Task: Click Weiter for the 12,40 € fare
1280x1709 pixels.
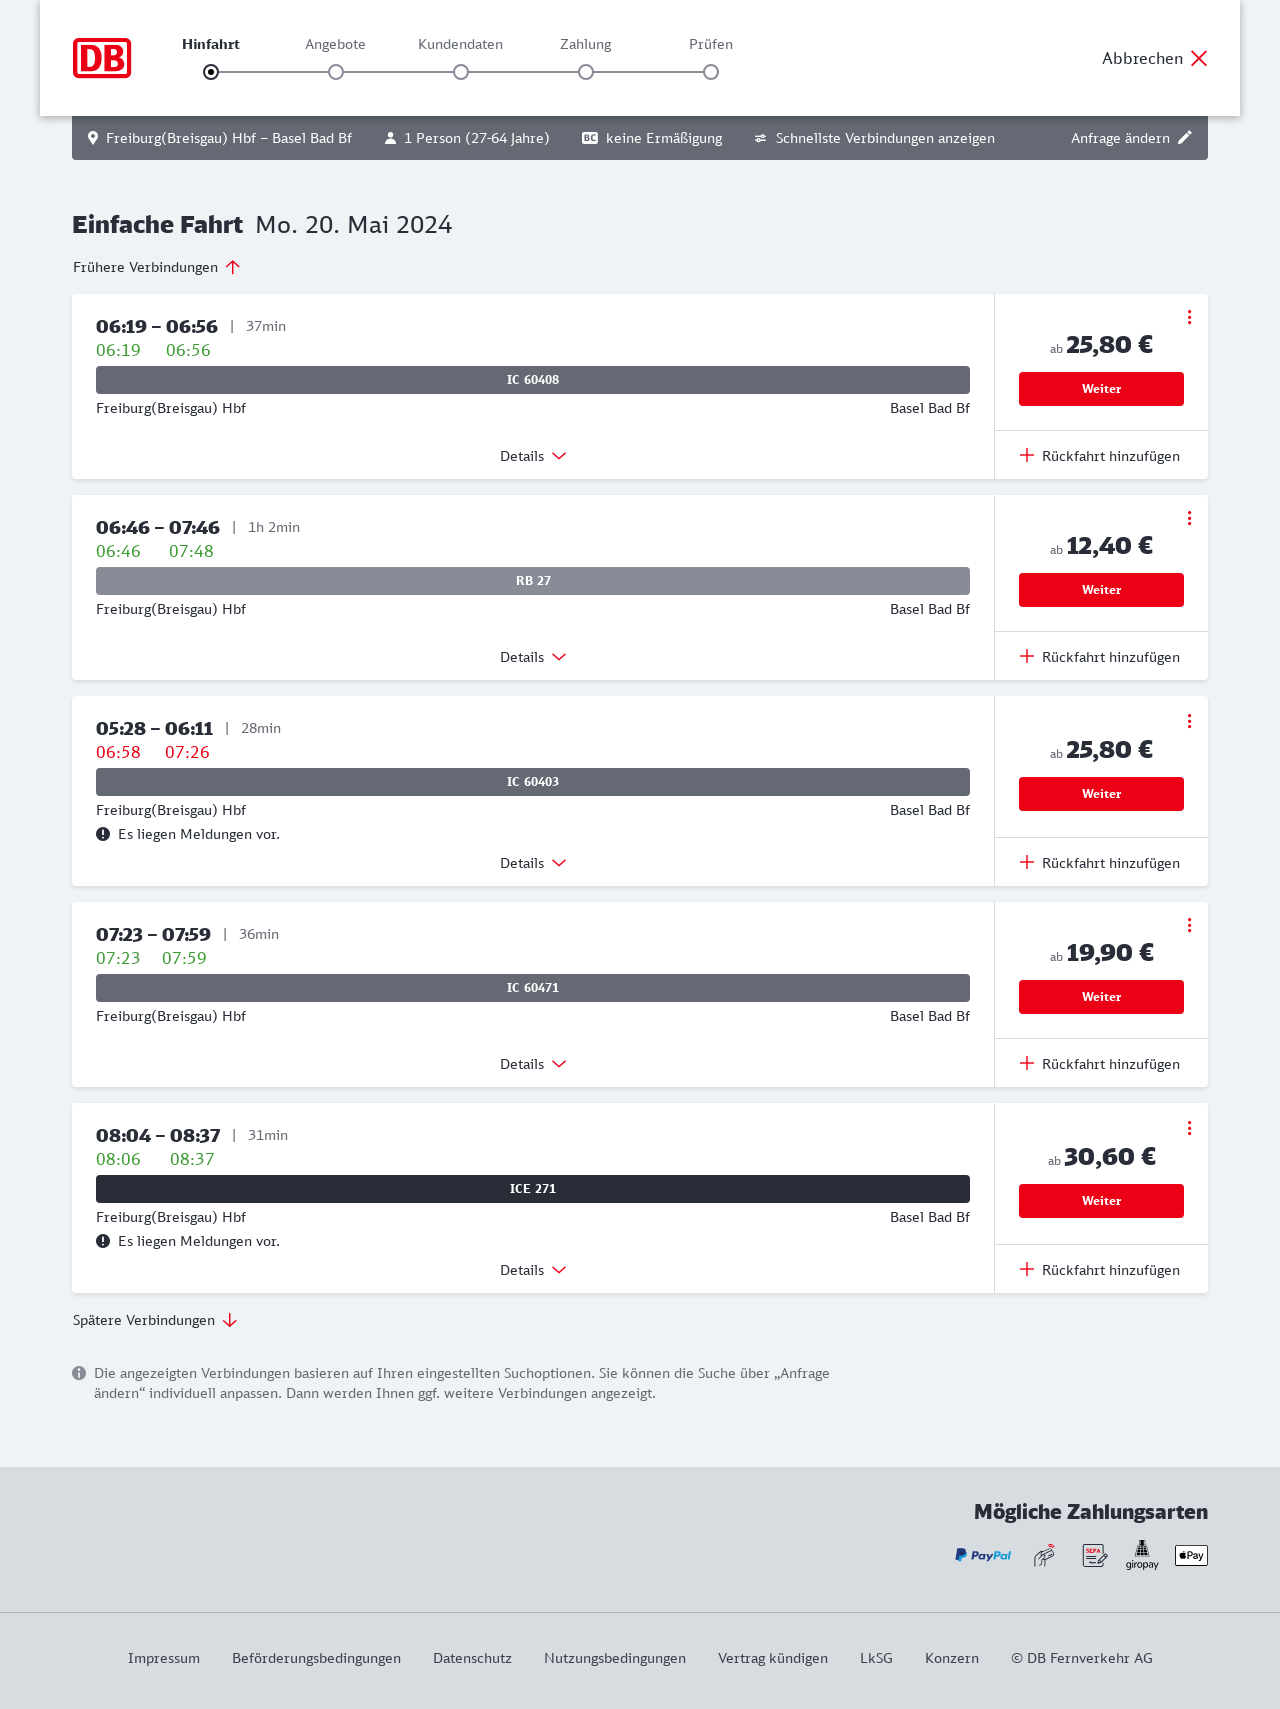Action: pyautogui.click(x=1101, y=590)
